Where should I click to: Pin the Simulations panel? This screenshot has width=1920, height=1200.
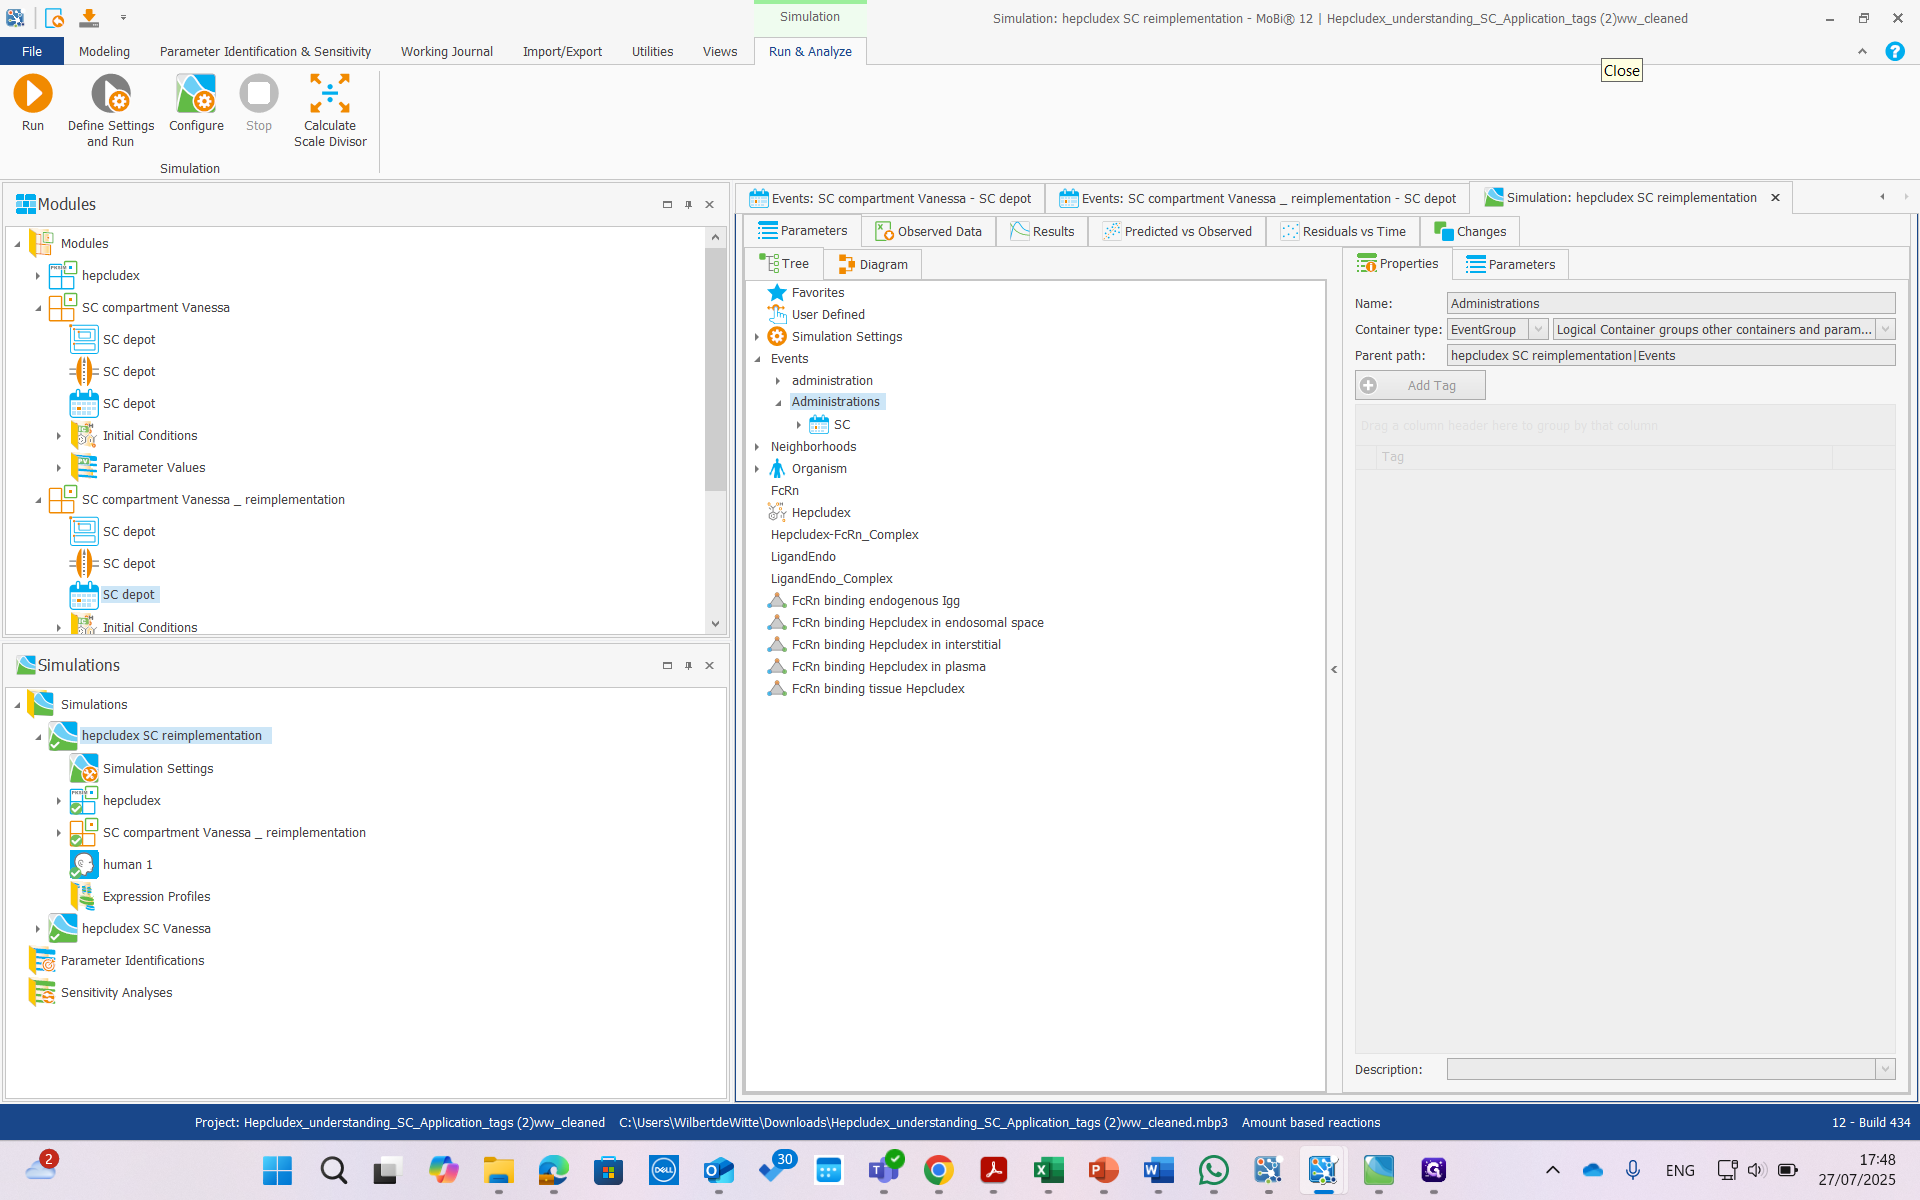pyautogui.click(x=688, y=665)
